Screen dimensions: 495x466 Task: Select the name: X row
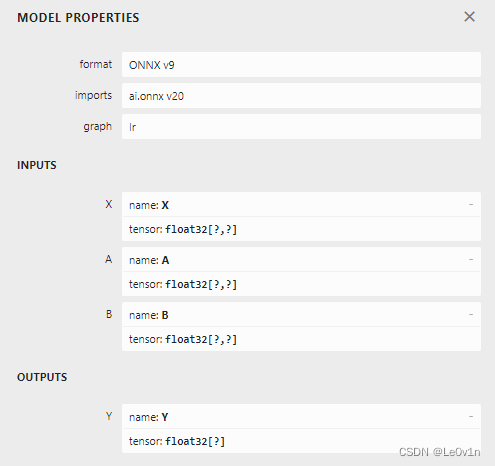301,204
